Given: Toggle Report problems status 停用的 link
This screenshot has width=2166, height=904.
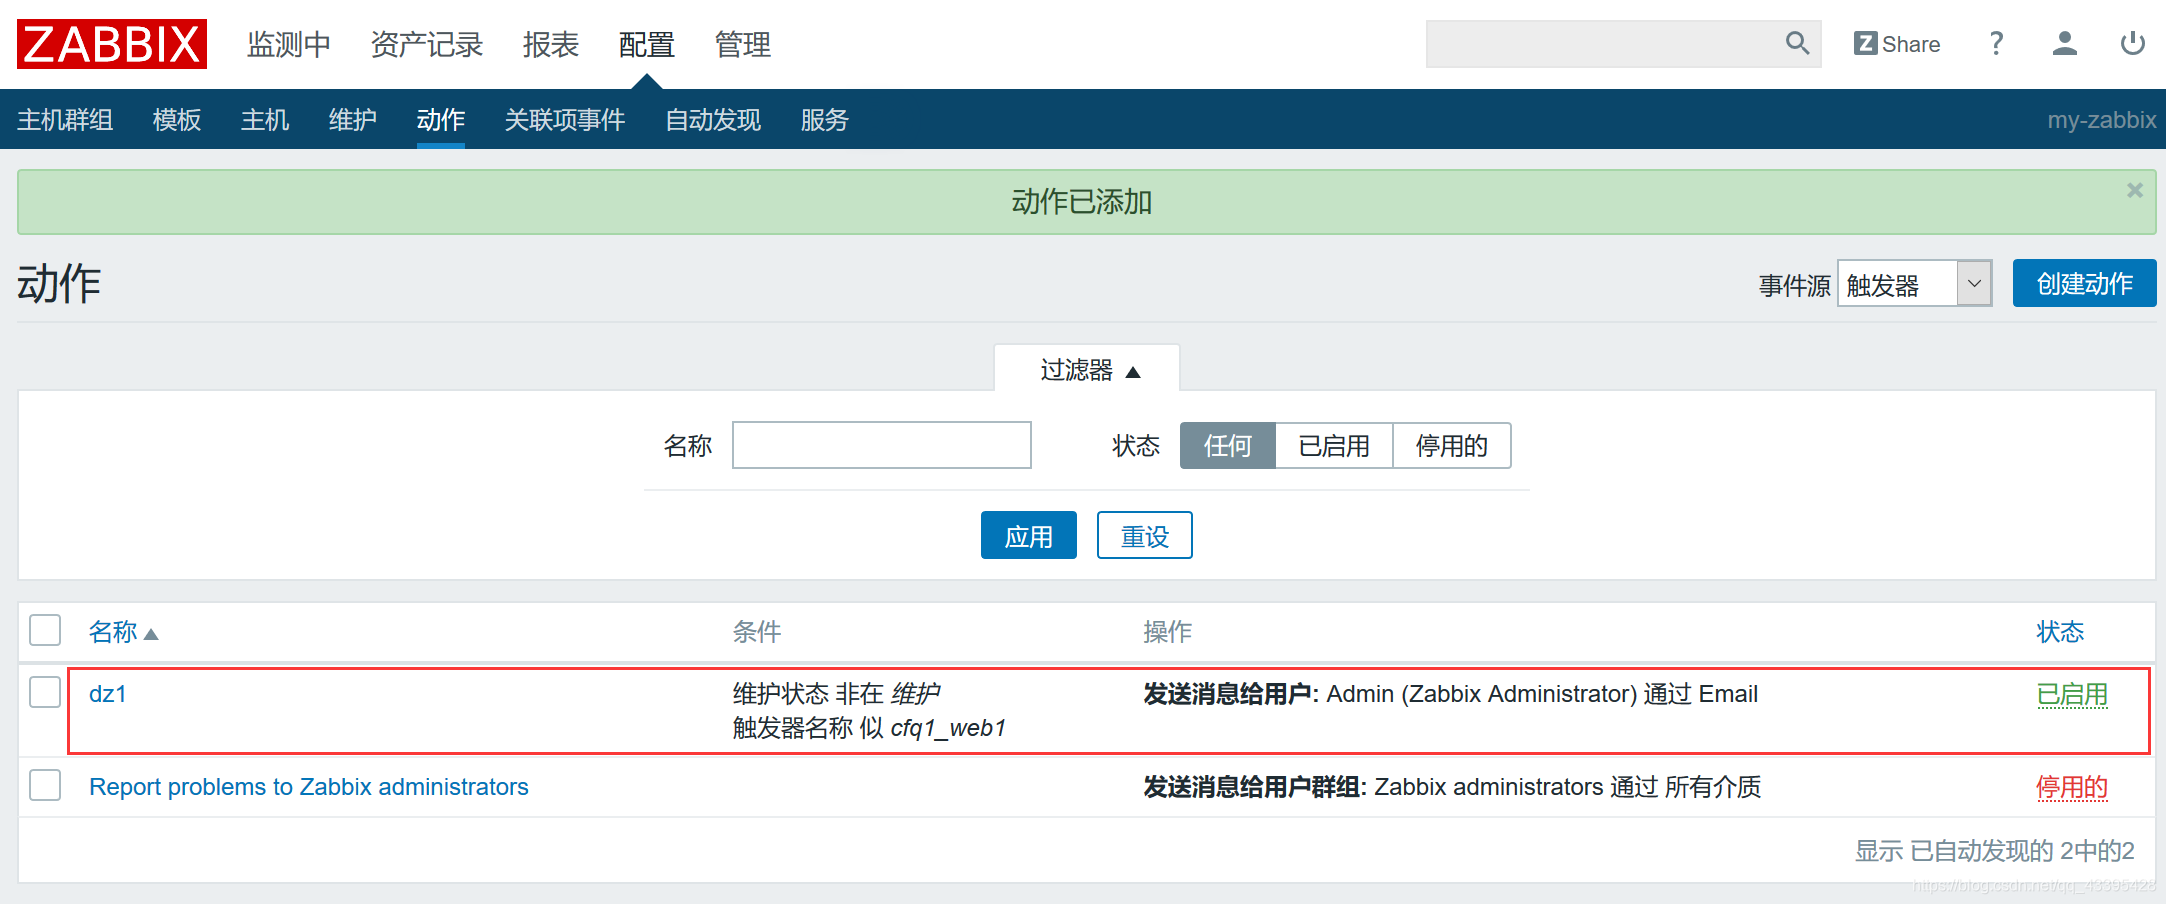Looking at the screenshot, I should click(x=2072, y=787).
